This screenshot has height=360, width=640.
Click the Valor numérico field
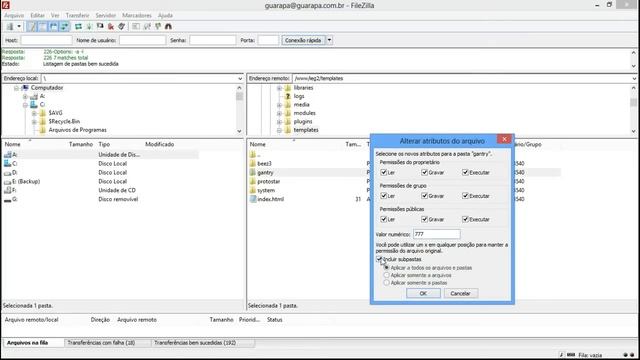click(437, 234)
